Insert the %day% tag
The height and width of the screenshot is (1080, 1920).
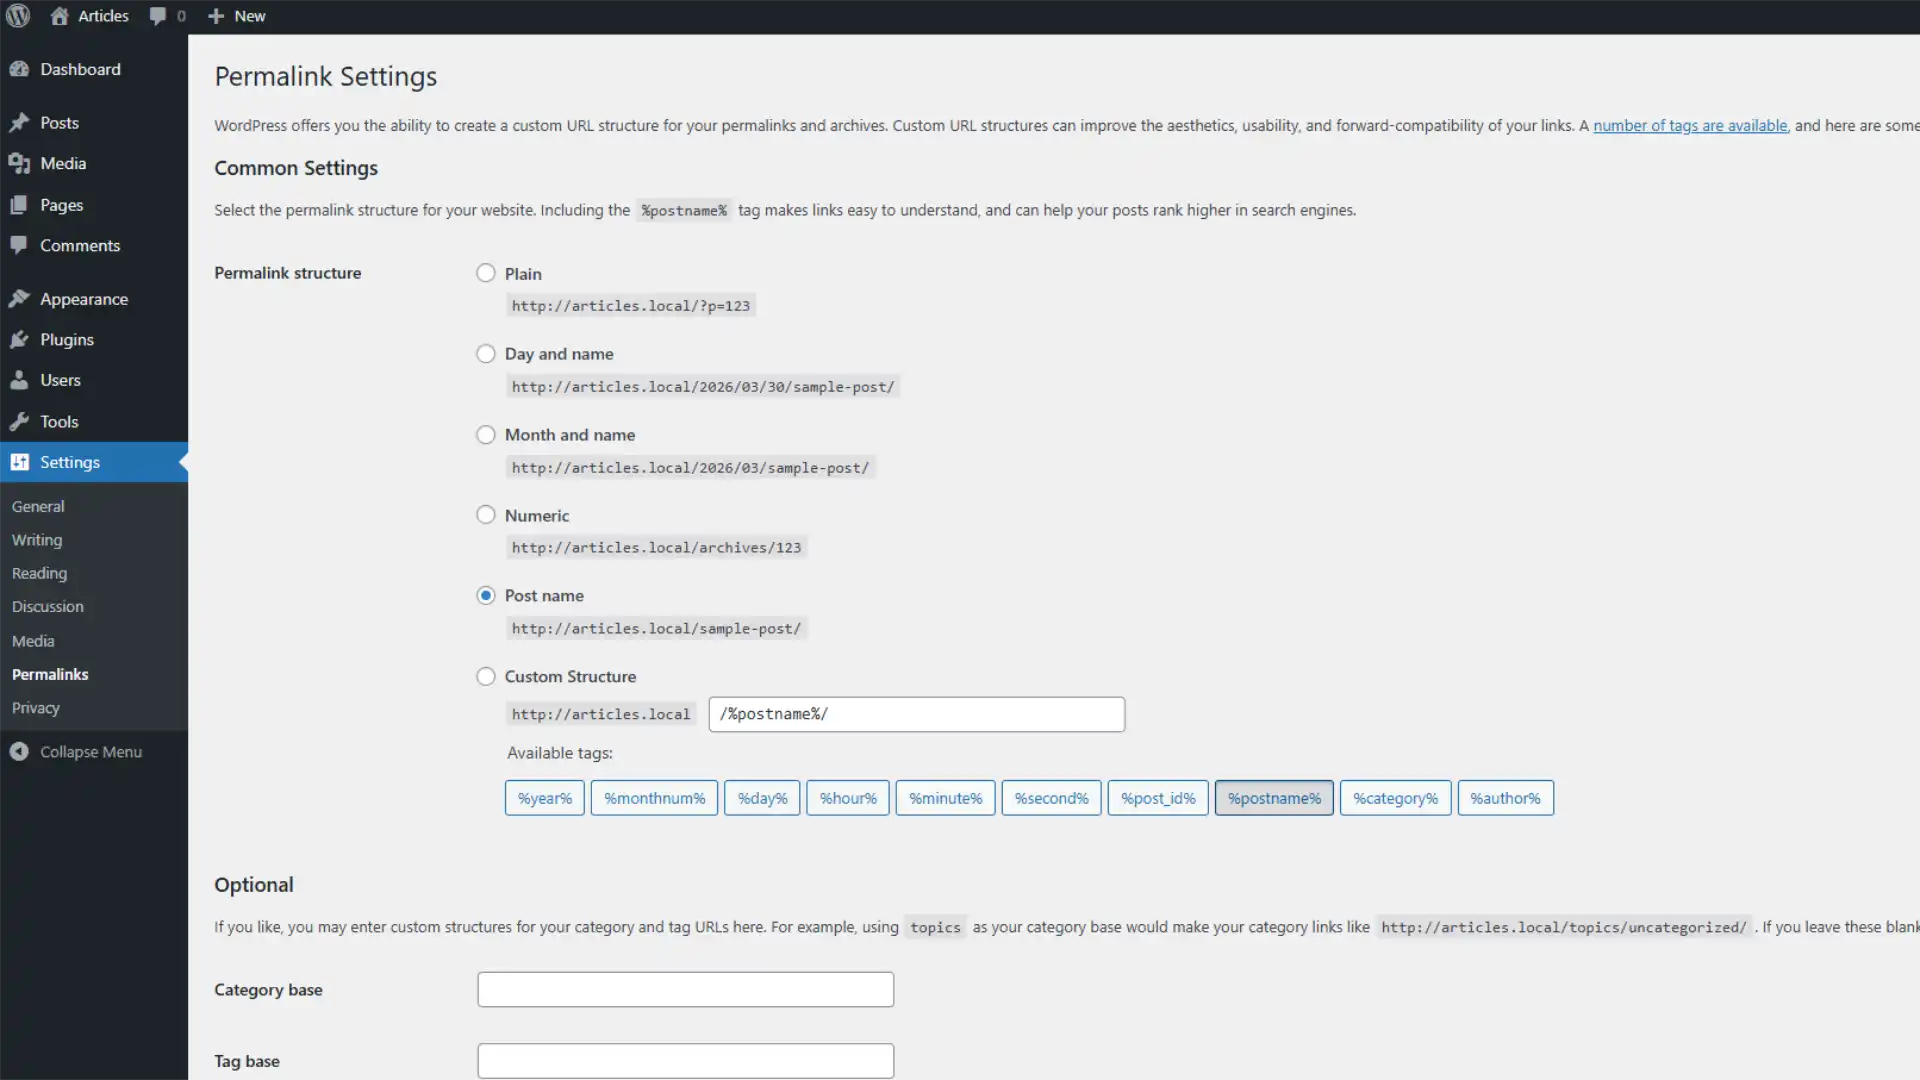coord(763,798)
